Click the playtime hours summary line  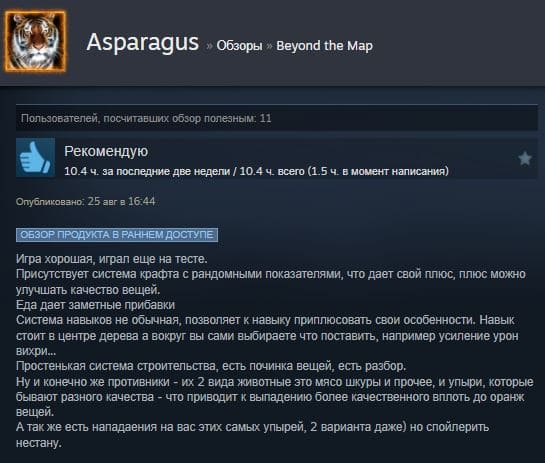(x=256, y=171)
